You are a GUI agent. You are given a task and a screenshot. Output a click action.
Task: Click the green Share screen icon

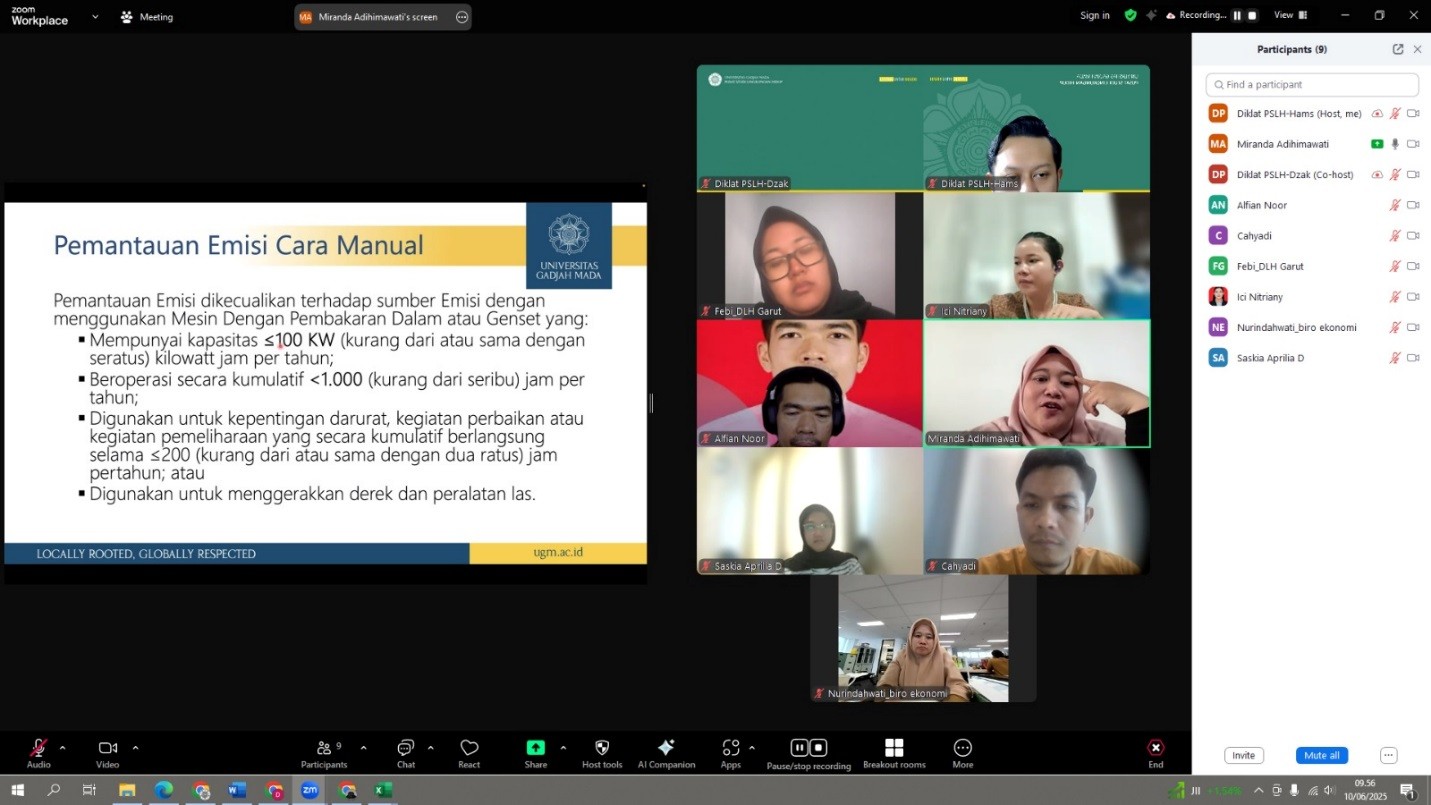[536, 748]
